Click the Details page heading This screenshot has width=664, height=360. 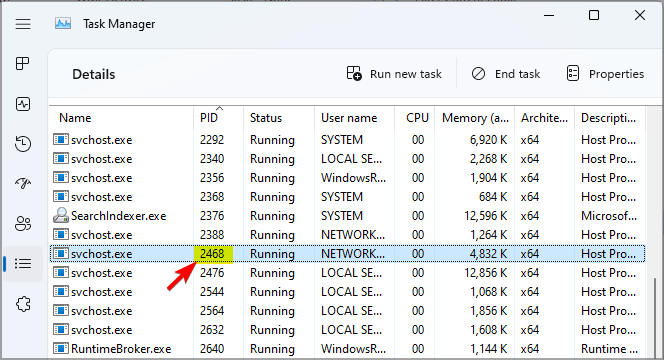[x=94, y=75]
